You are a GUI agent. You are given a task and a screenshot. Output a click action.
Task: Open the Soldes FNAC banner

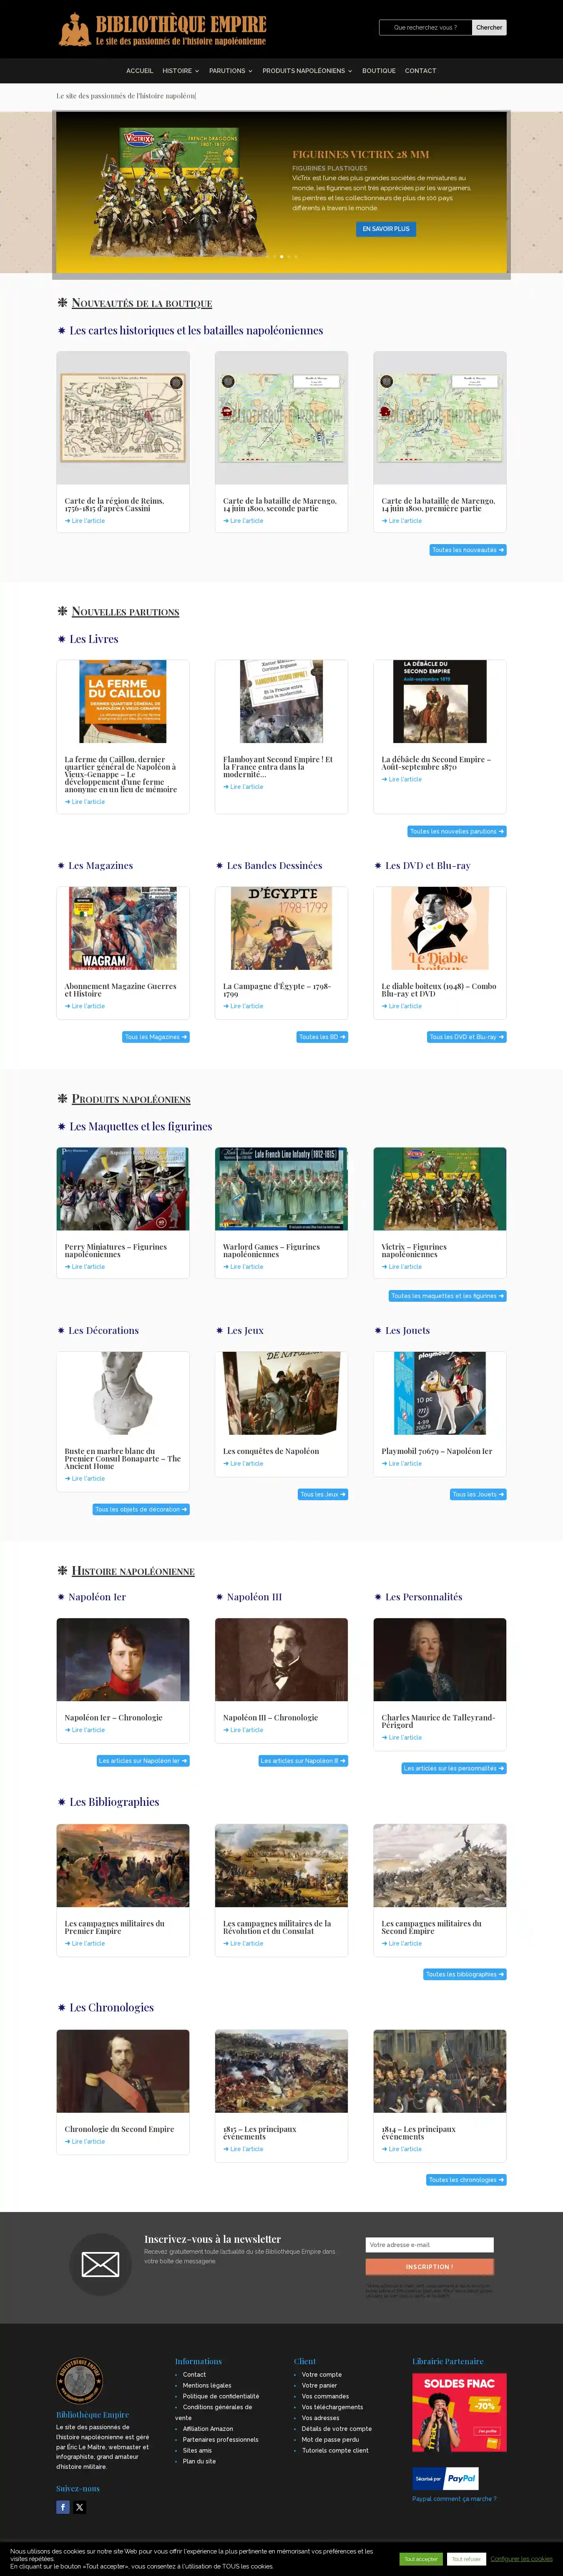pos(459,2412)
